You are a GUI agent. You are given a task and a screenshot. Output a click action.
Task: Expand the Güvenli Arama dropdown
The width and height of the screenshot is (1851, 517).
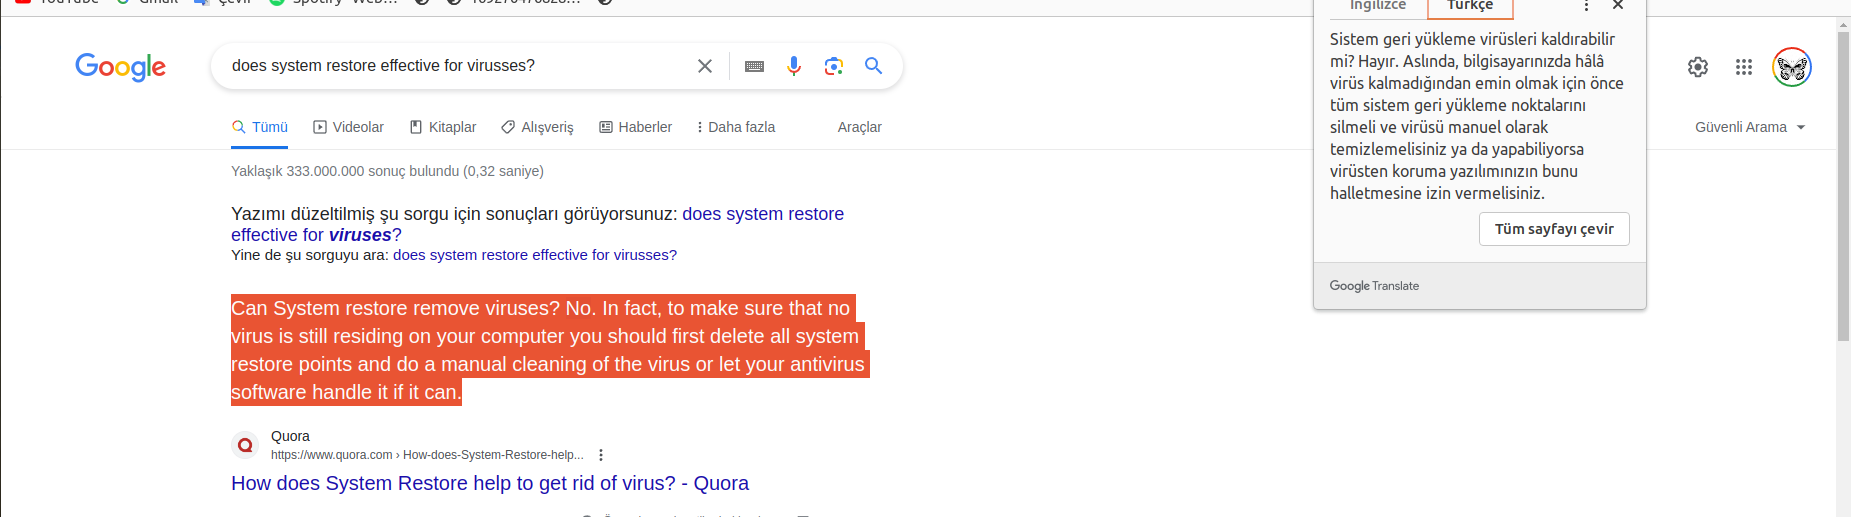click(x=1750, y=127)
